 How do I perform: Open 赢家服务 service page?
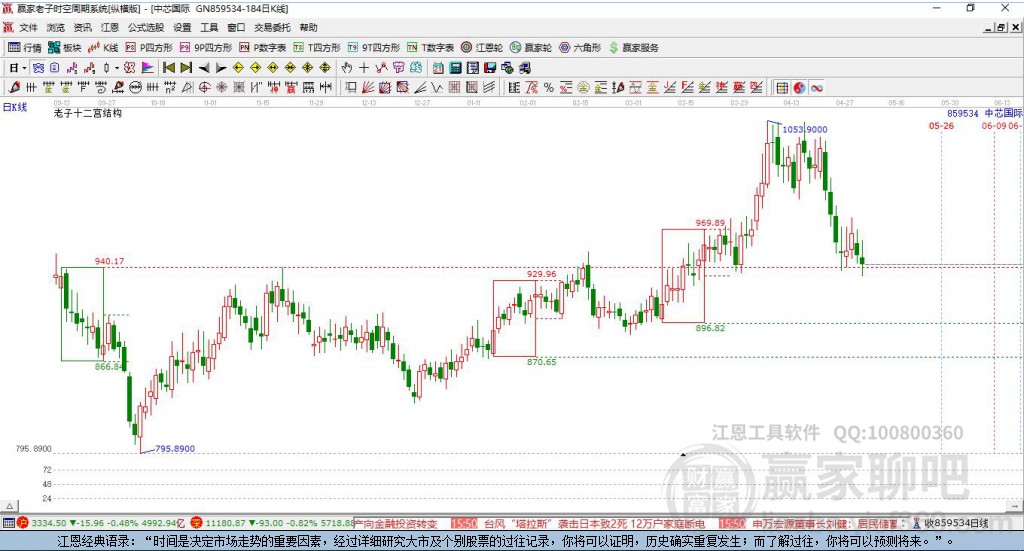pyautogui.click(x=633, y=48)
